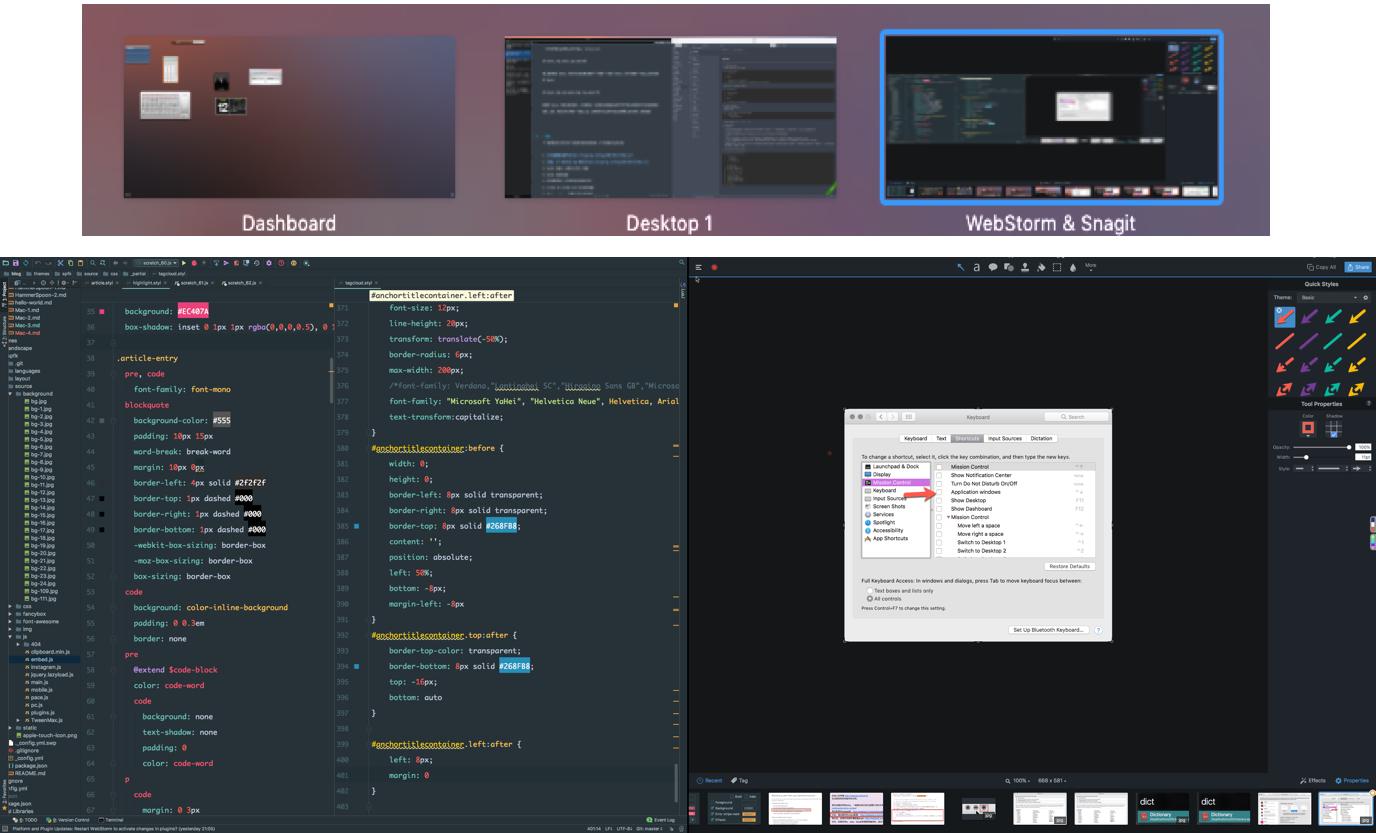This screenshot has height=833, width=1376.
Task: Click the green Run button in WebStorm
Action: coord(183,263)
